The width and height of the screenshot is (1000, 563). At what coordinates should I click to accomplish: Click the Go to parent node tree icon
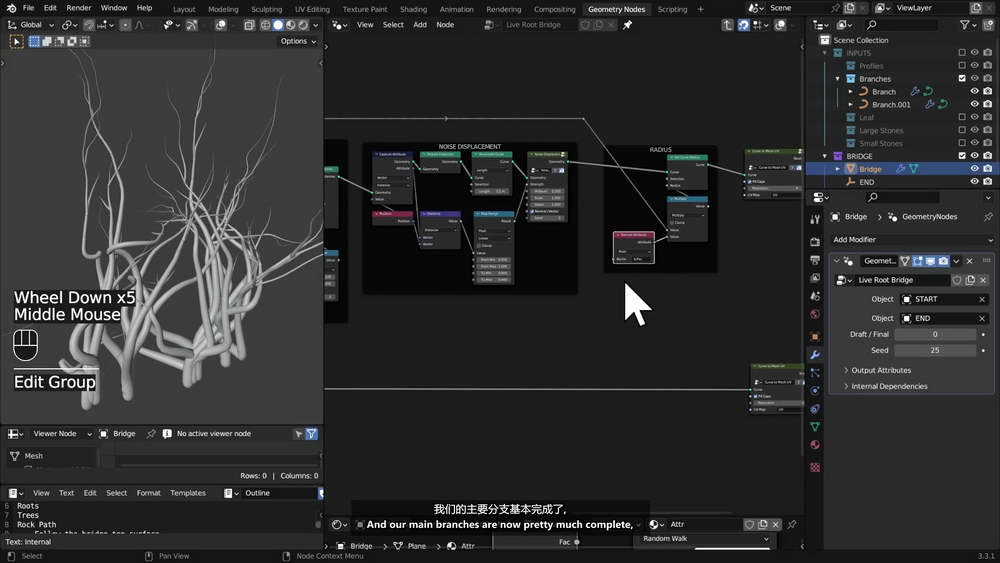[727, 25]
